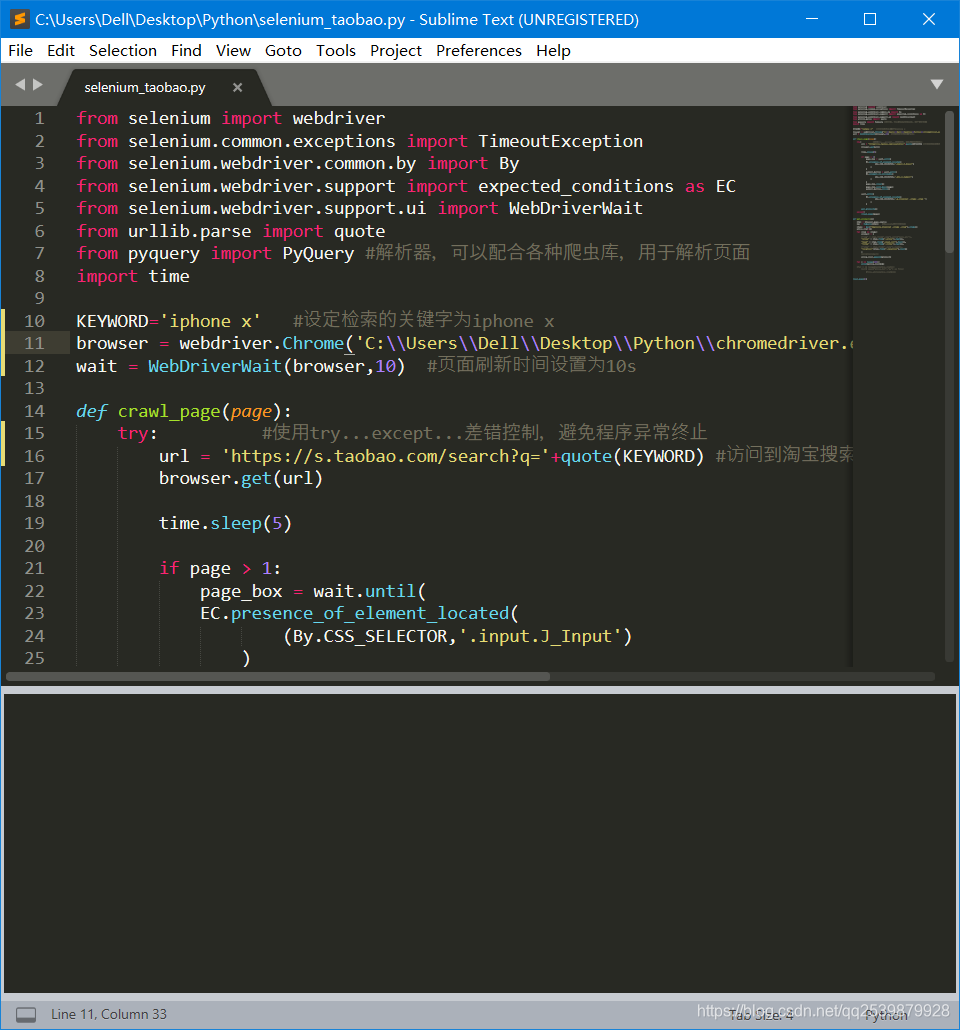Viewport: 960px width, 1030px height.
Task: Open the Help menu
Action: (x=553, y=51)
